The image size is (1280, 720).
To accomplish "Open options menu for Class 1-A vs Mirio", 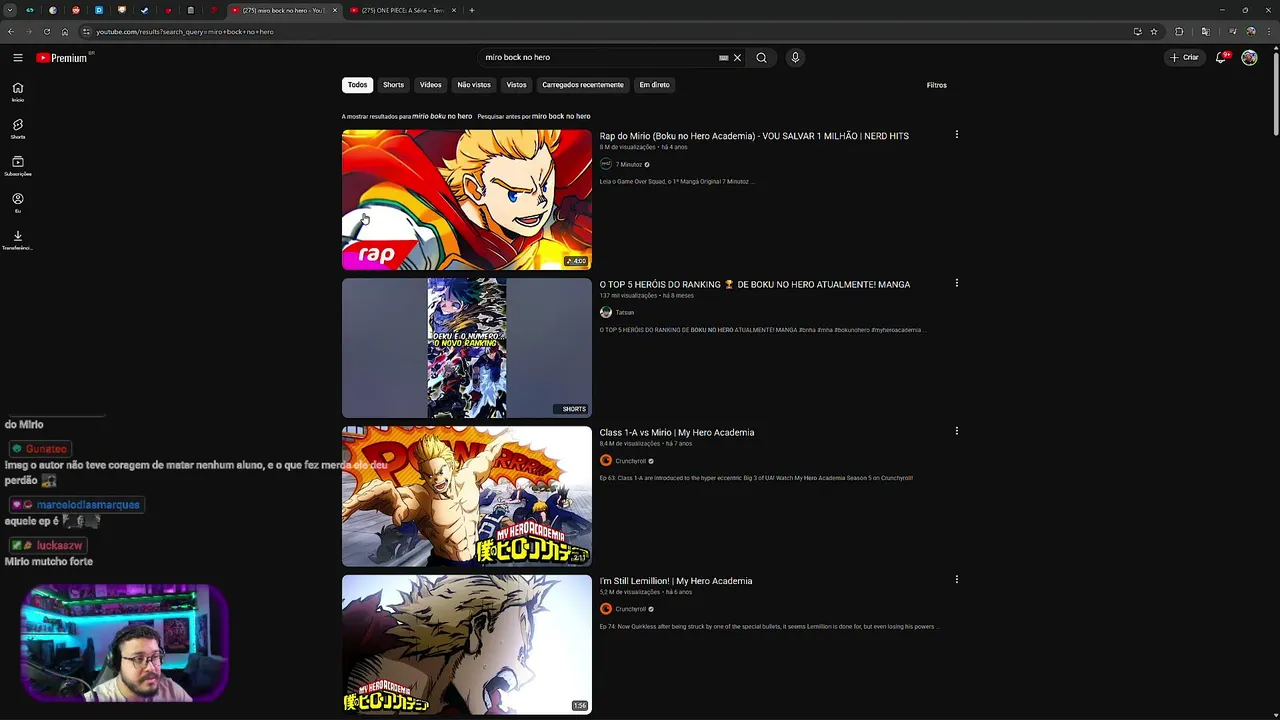I will pos(957,431).
